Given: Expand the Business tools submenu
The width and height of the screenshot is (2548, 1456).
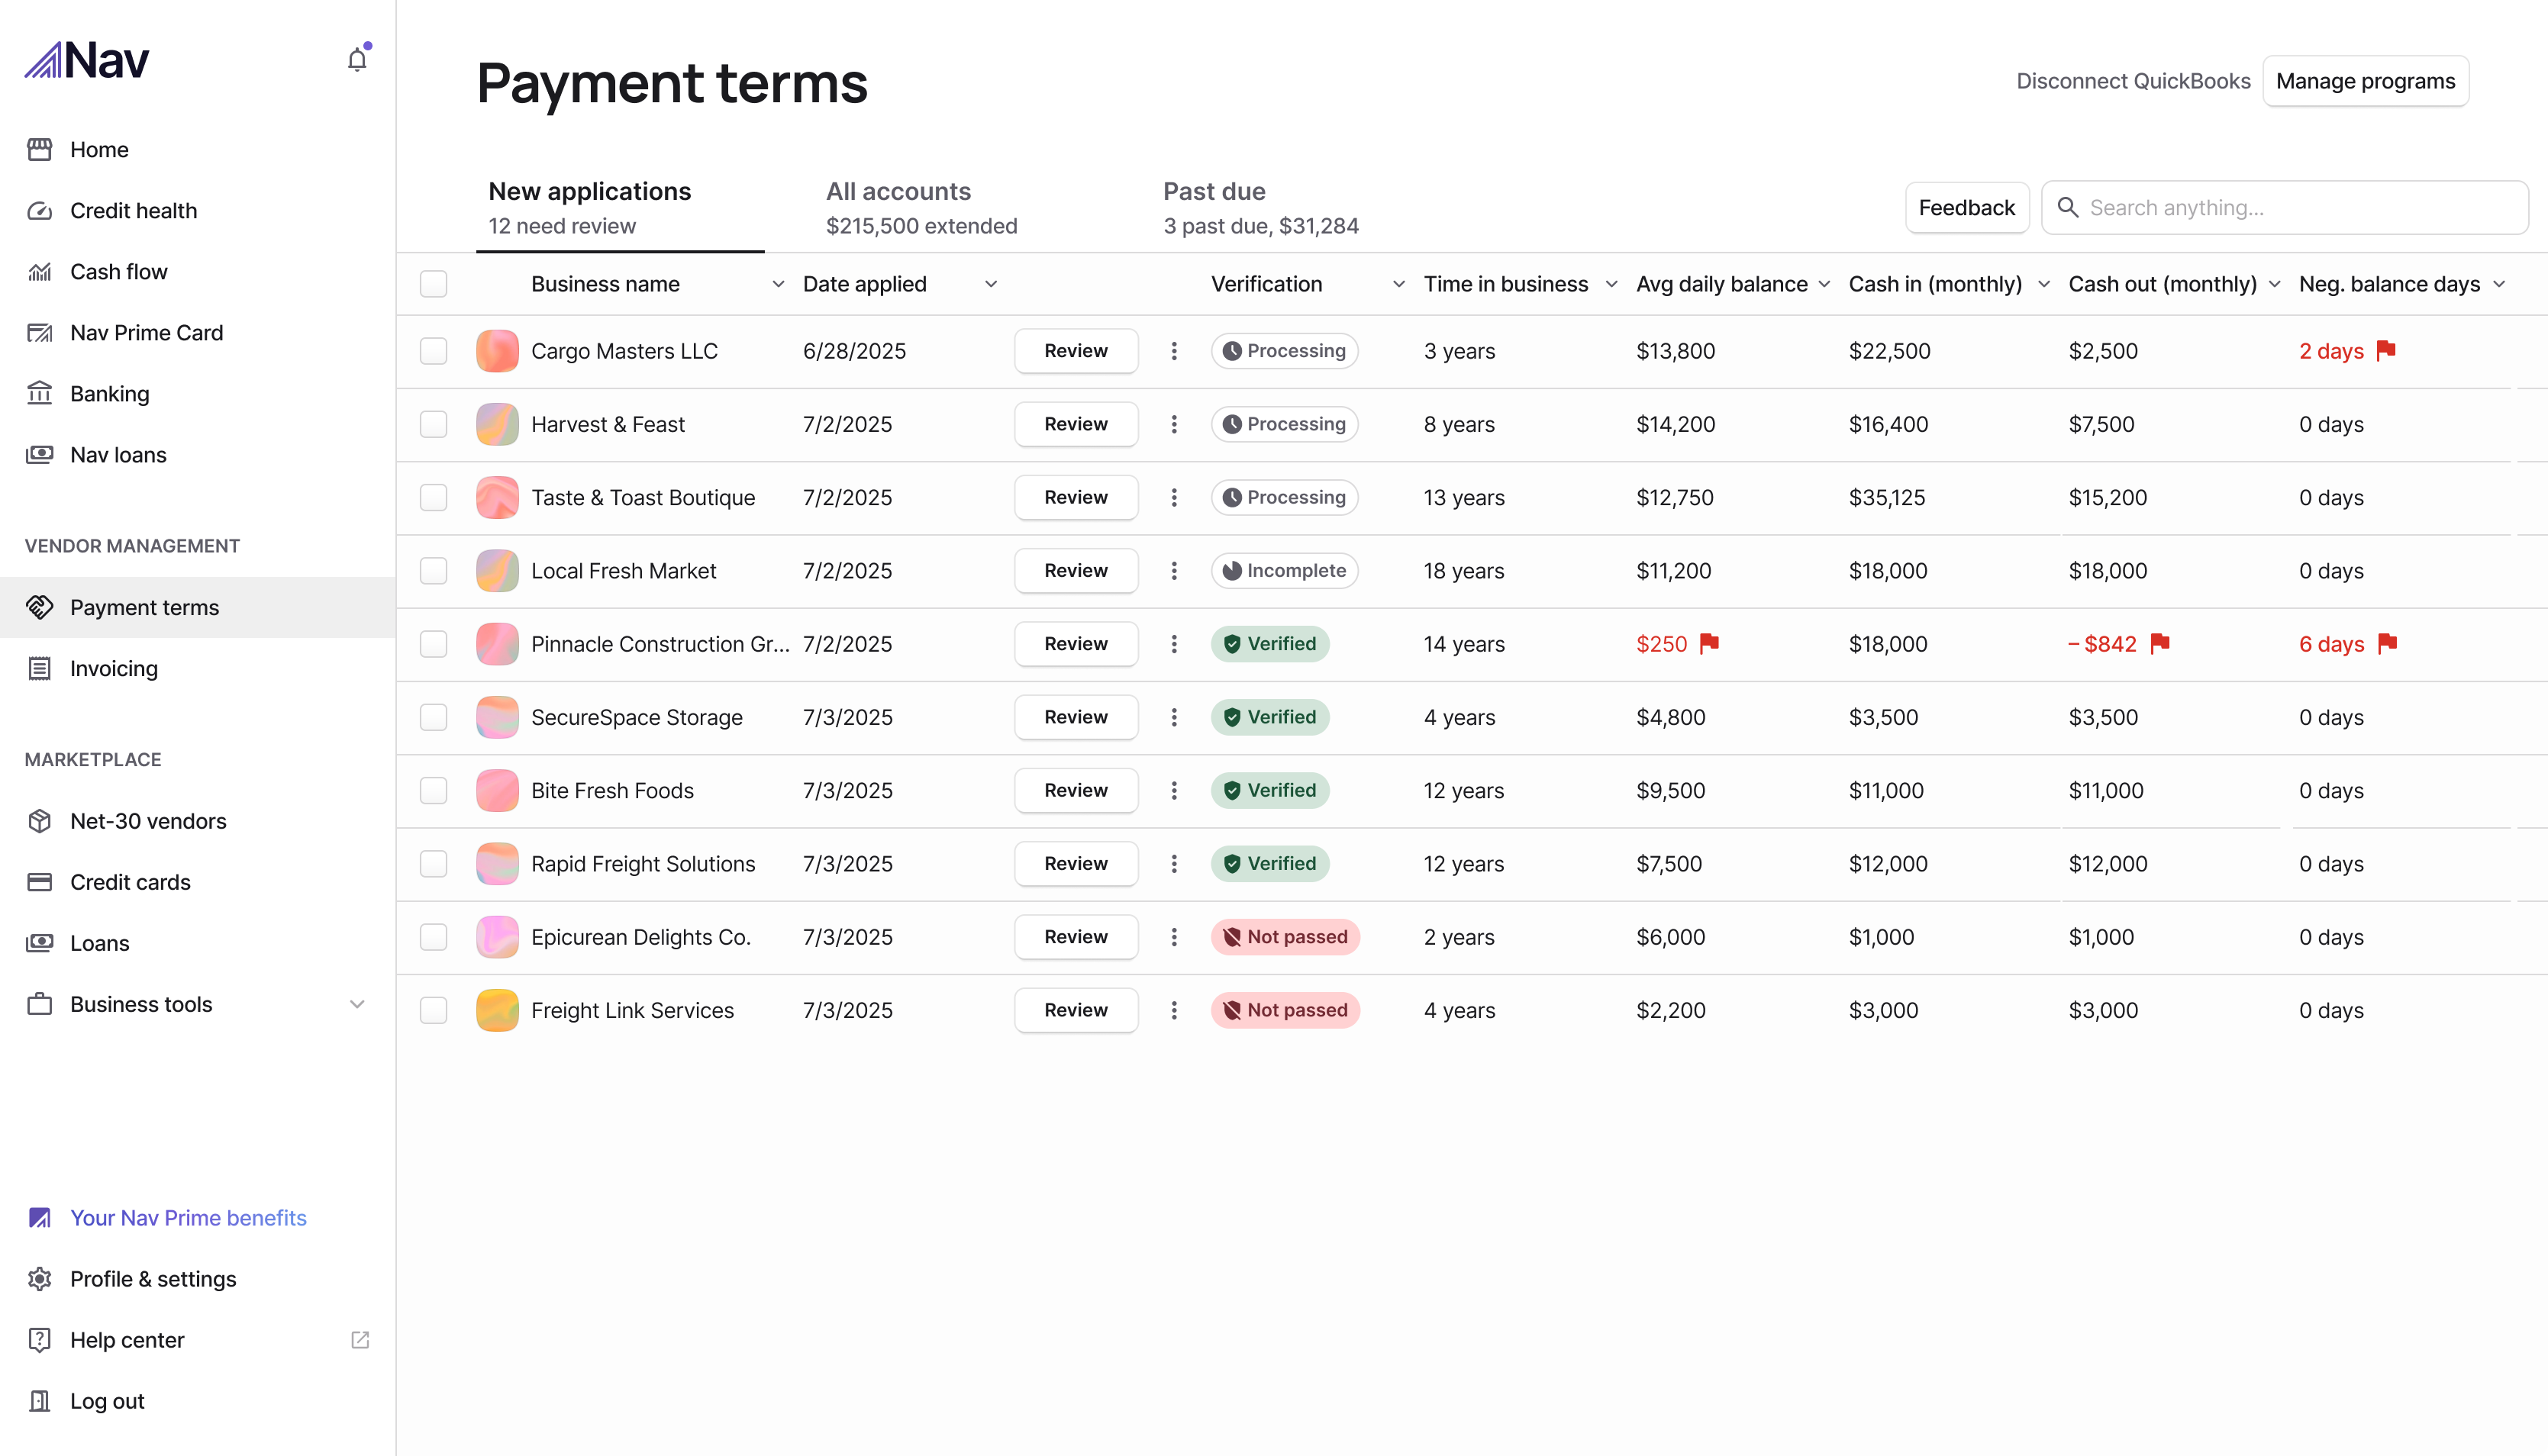Looking at the screenshot, I should coord(357,1004).
